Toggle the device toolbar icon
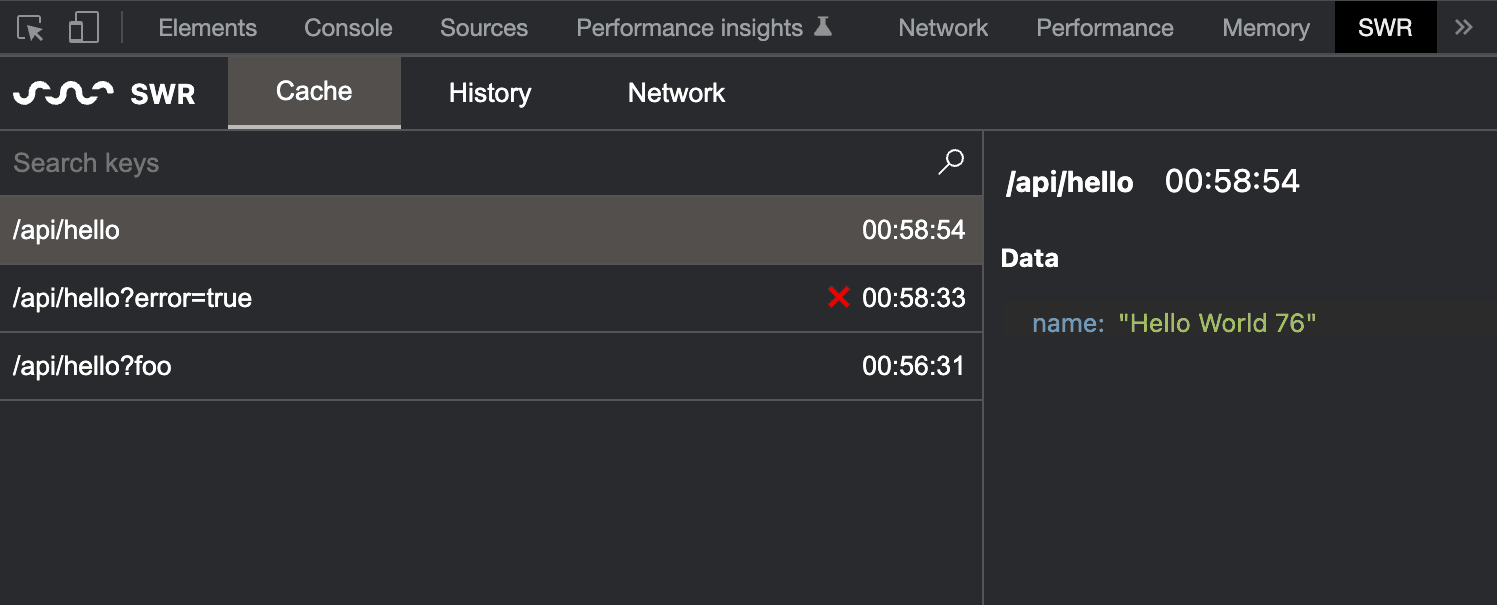The height and width of the screenshot is (605, 1497). (x=83, y=27)
